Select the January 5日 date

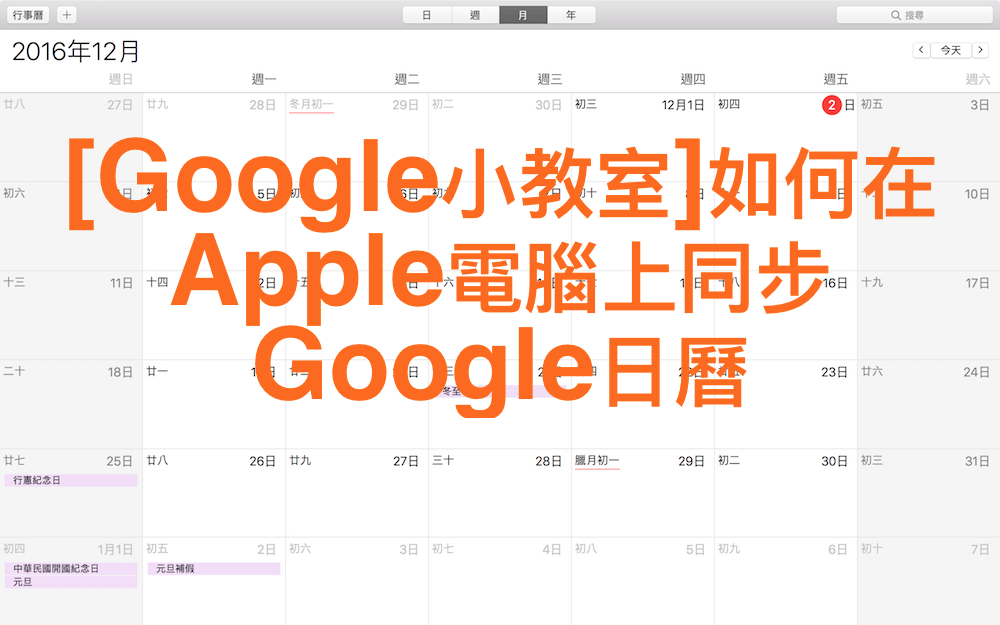tap(695, 549)
